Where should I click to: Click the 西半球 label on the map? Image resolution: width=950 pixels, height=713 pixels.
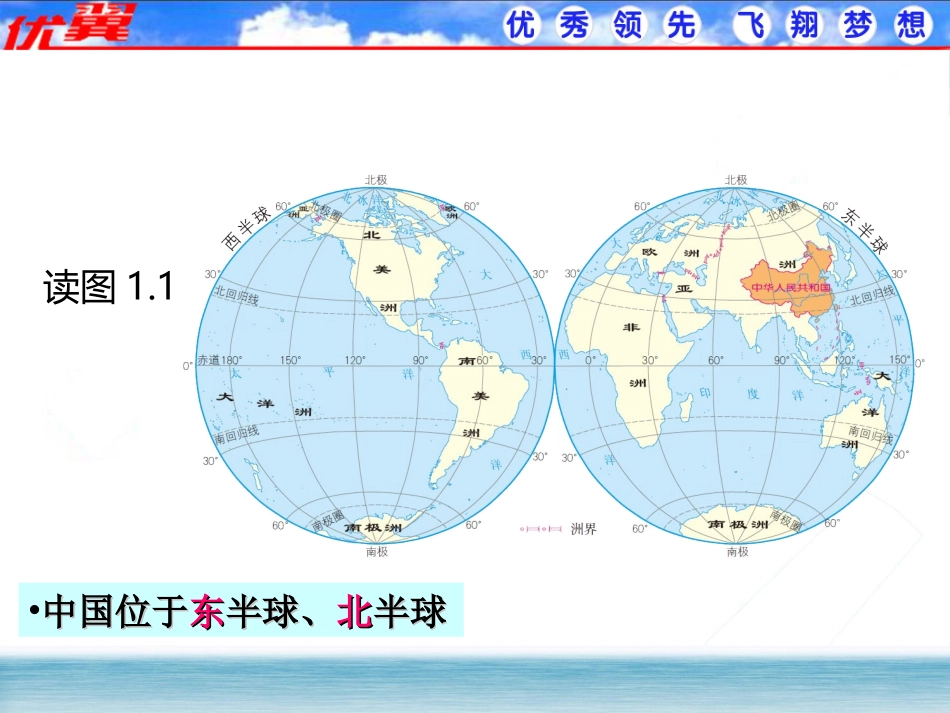245,228
